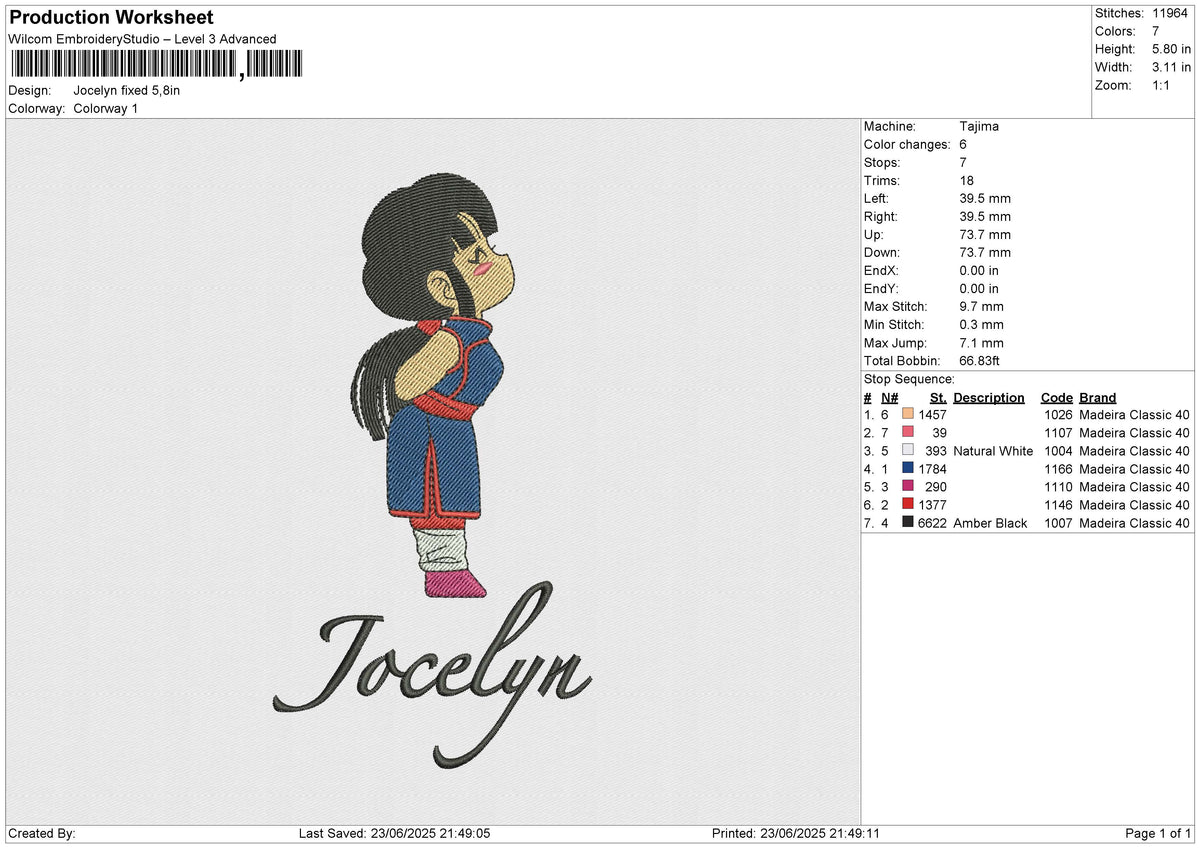Select the Natural White color swatch
The width and height of the screenshot is (1200, 848).
908,450
